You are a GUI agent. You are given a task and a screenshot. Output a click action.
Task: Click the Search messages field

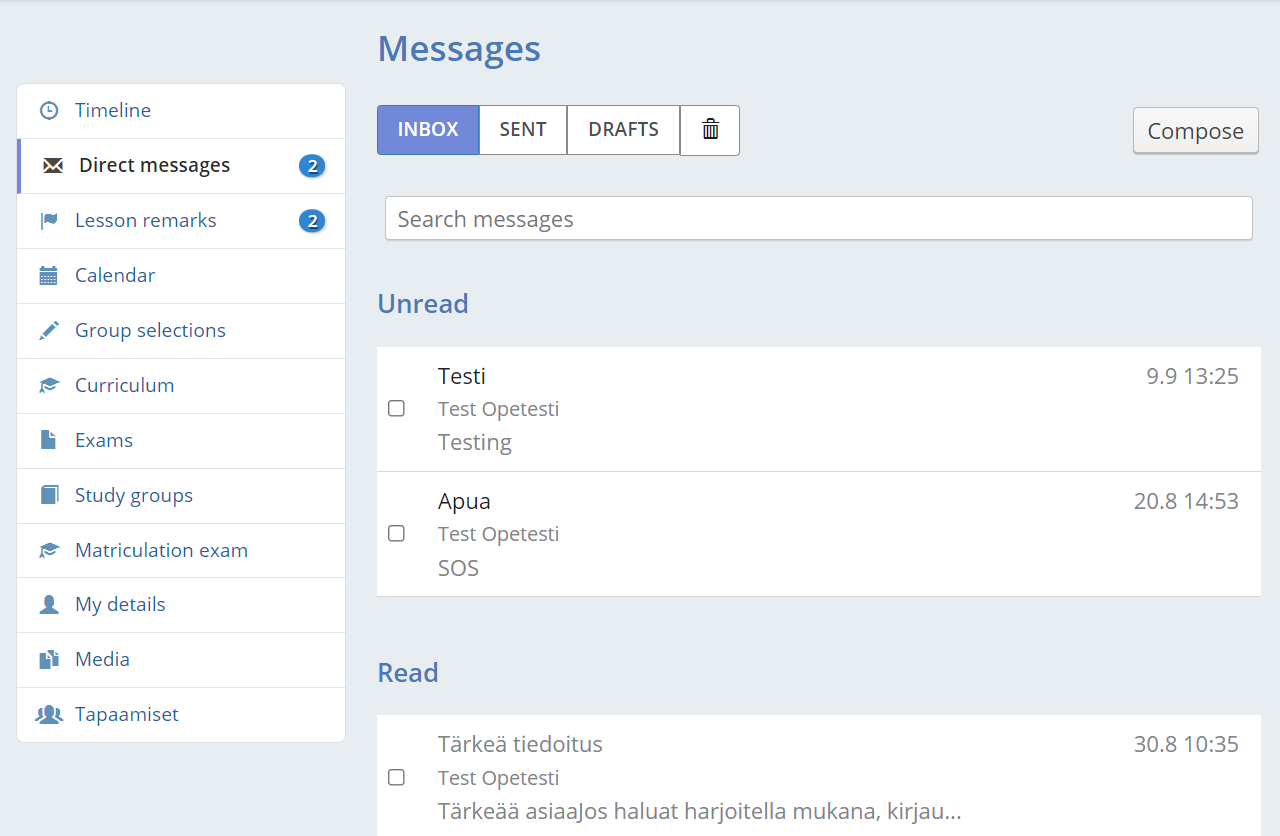(818, 219)
